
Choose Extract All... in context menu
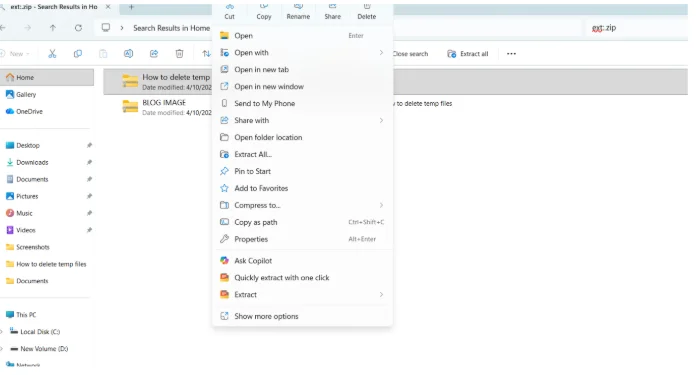coord(302,154)
